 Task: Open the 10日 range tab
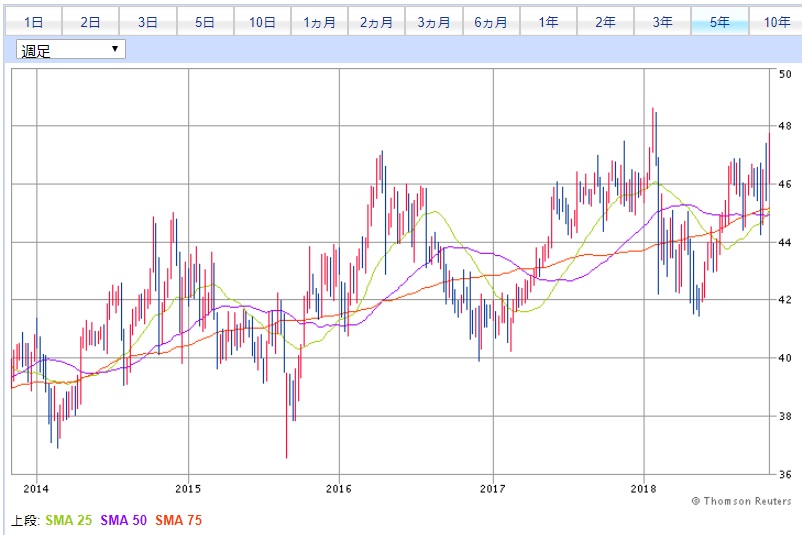pos(262,21)
